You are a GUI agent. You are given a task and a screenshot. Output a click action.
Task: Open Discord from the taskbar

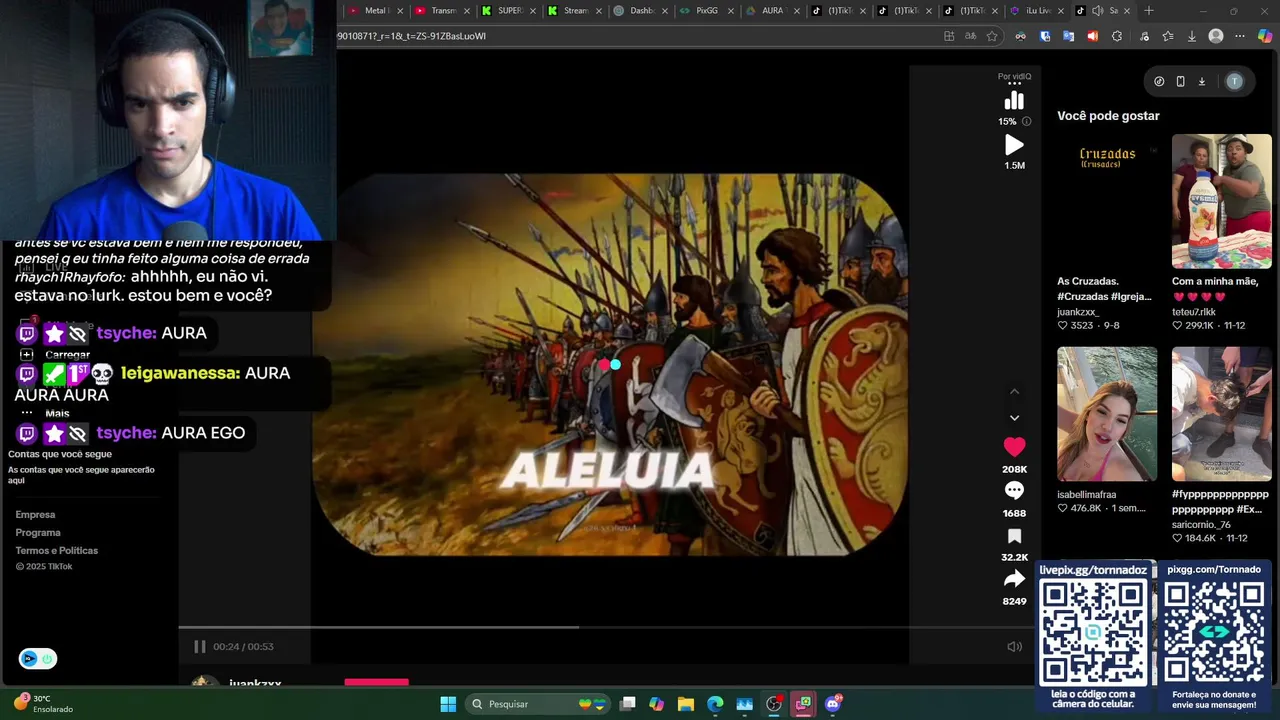tap(833, 704)
